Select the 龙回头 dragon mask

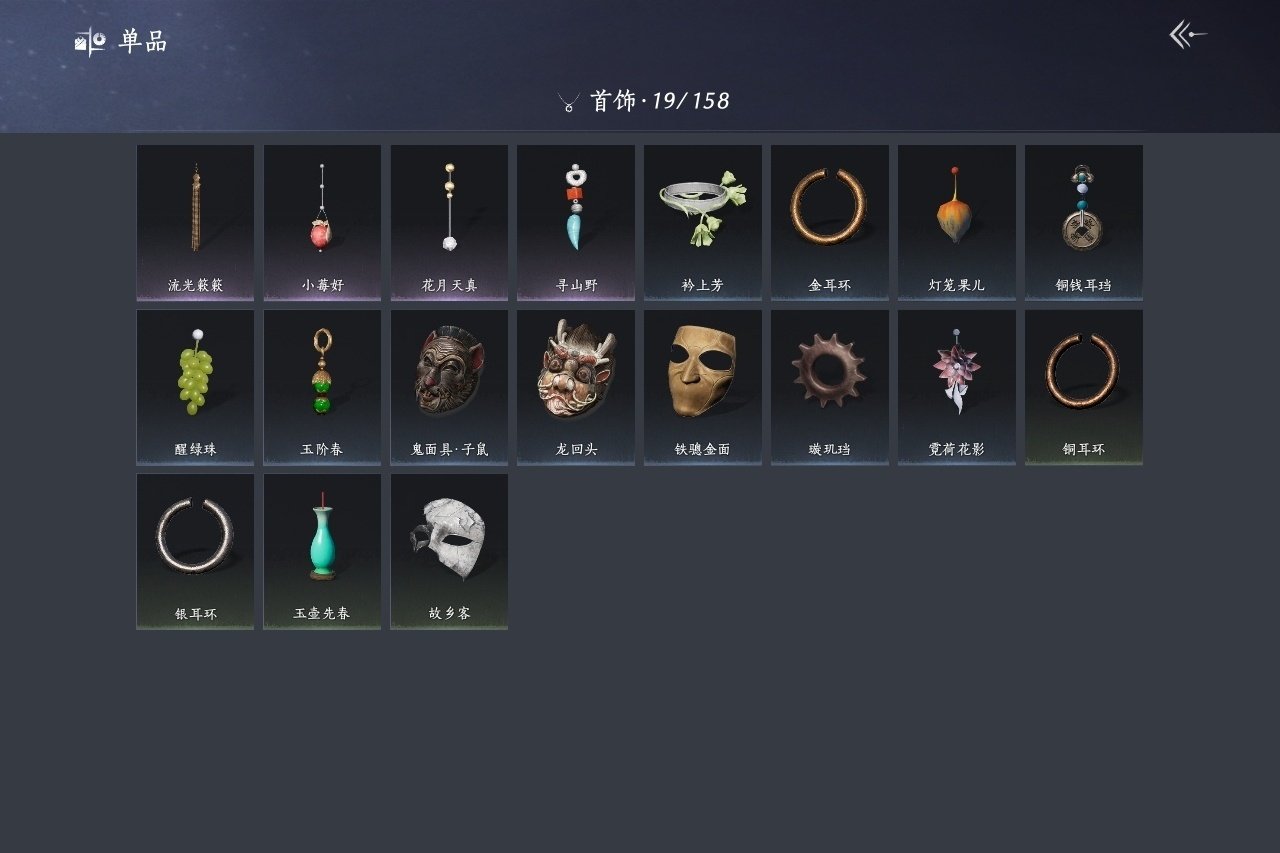(576, 387)
